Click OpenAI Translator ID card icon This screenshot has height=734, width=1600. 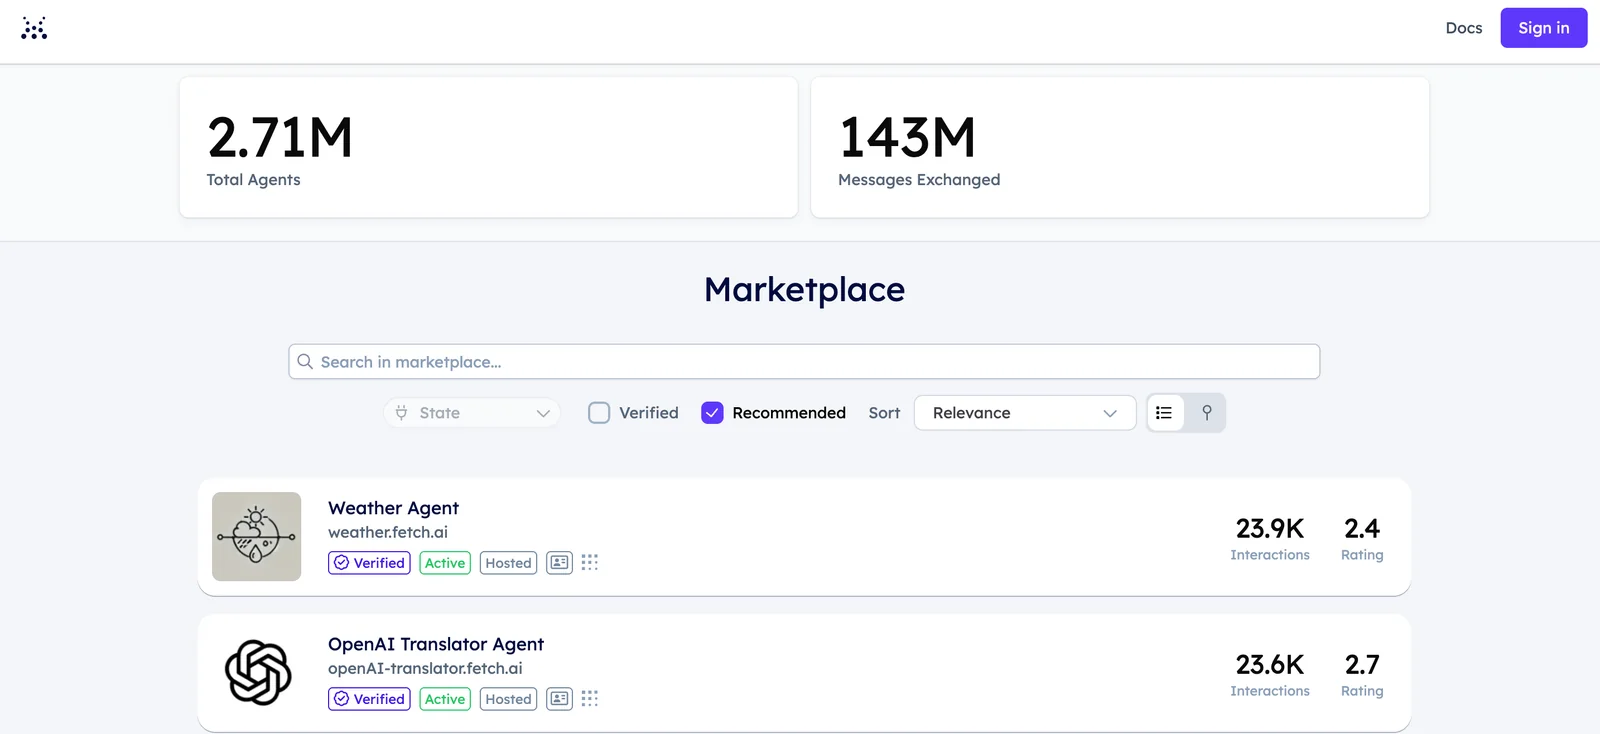[559, 699]
